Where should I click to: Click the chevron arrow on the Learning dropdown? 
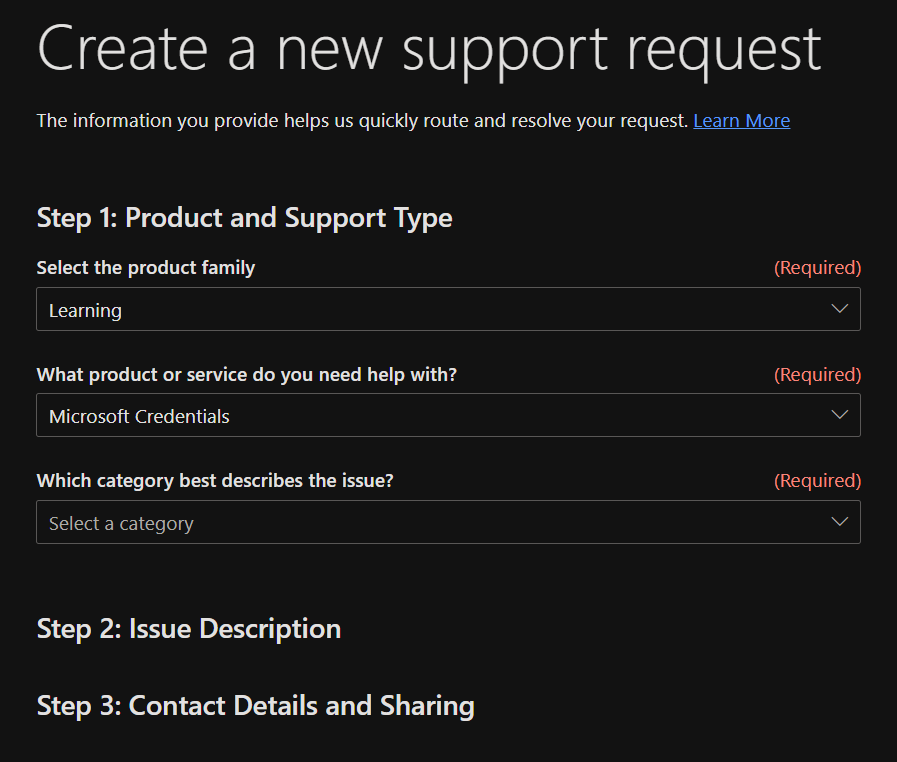pyautogui.click(x=840, y=310)
